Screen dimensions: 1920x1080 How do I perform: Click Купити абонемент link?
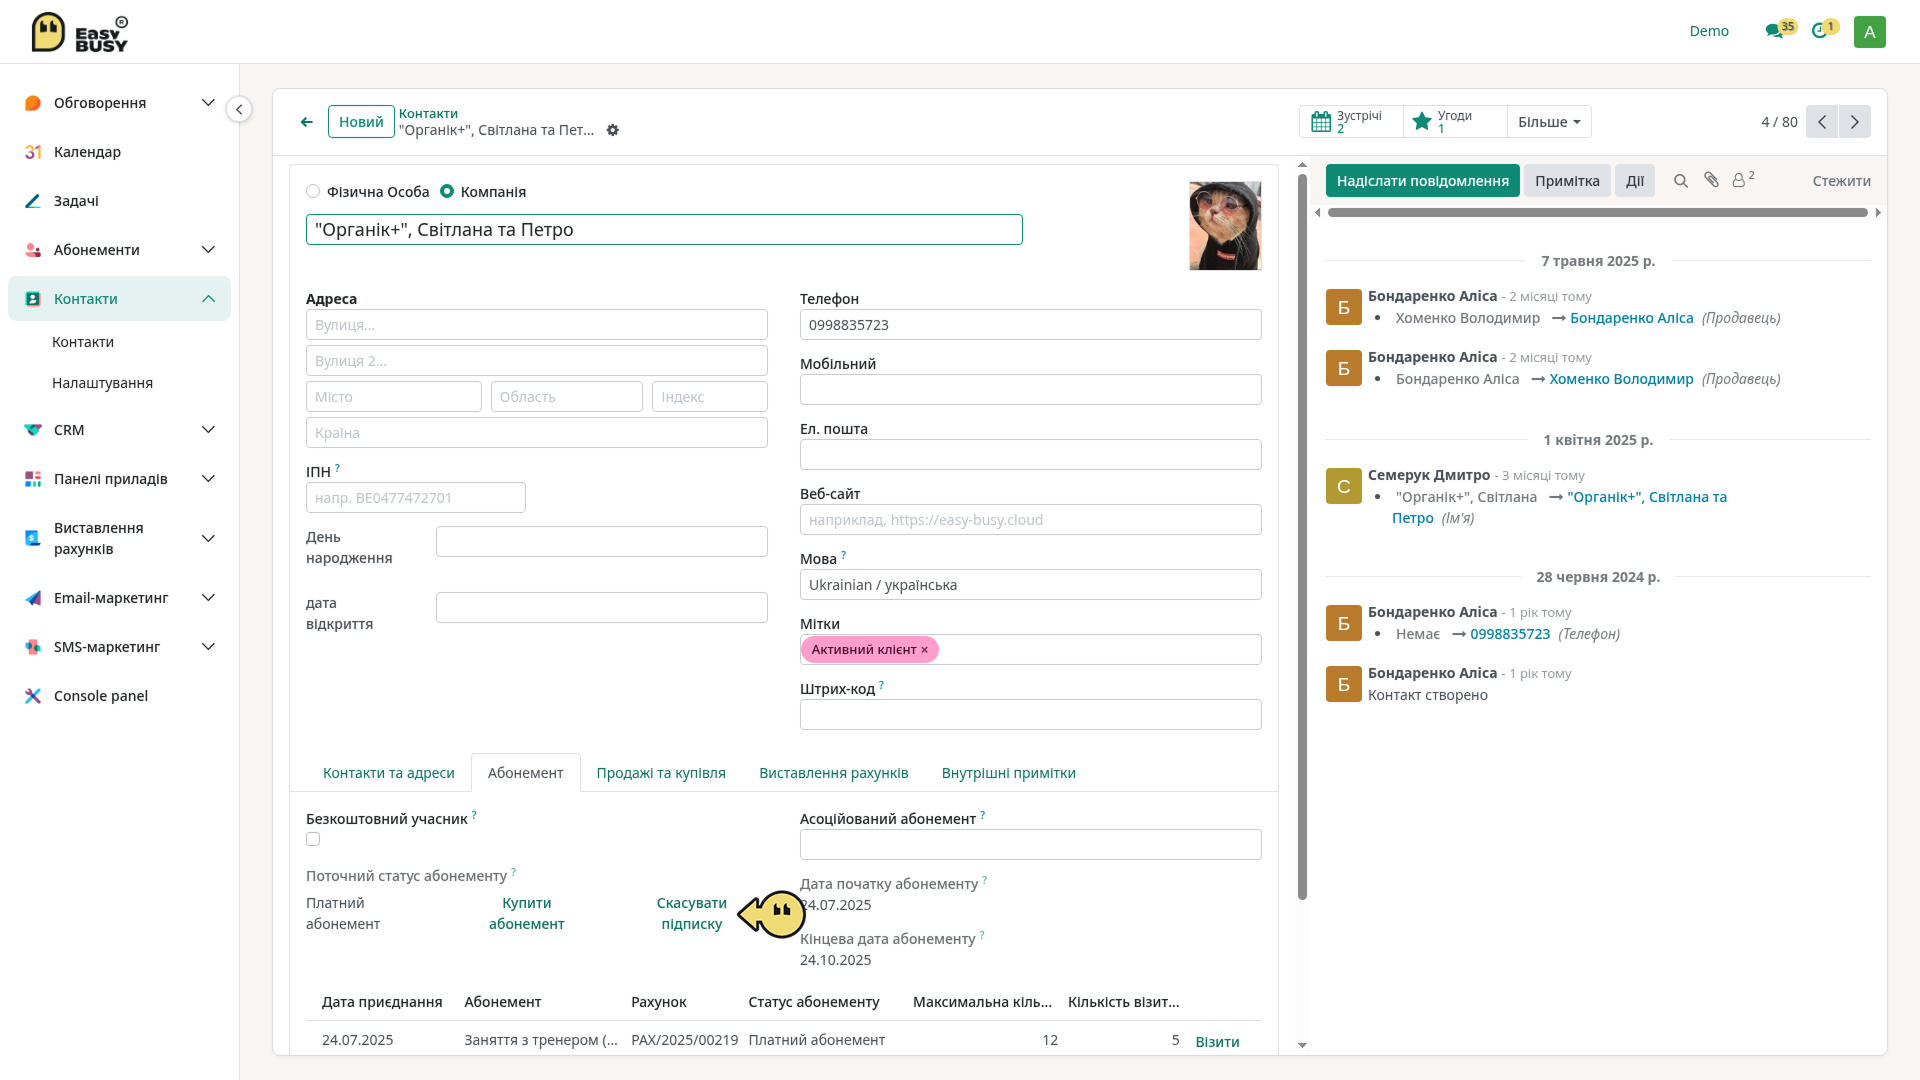(x=526, y=913)
